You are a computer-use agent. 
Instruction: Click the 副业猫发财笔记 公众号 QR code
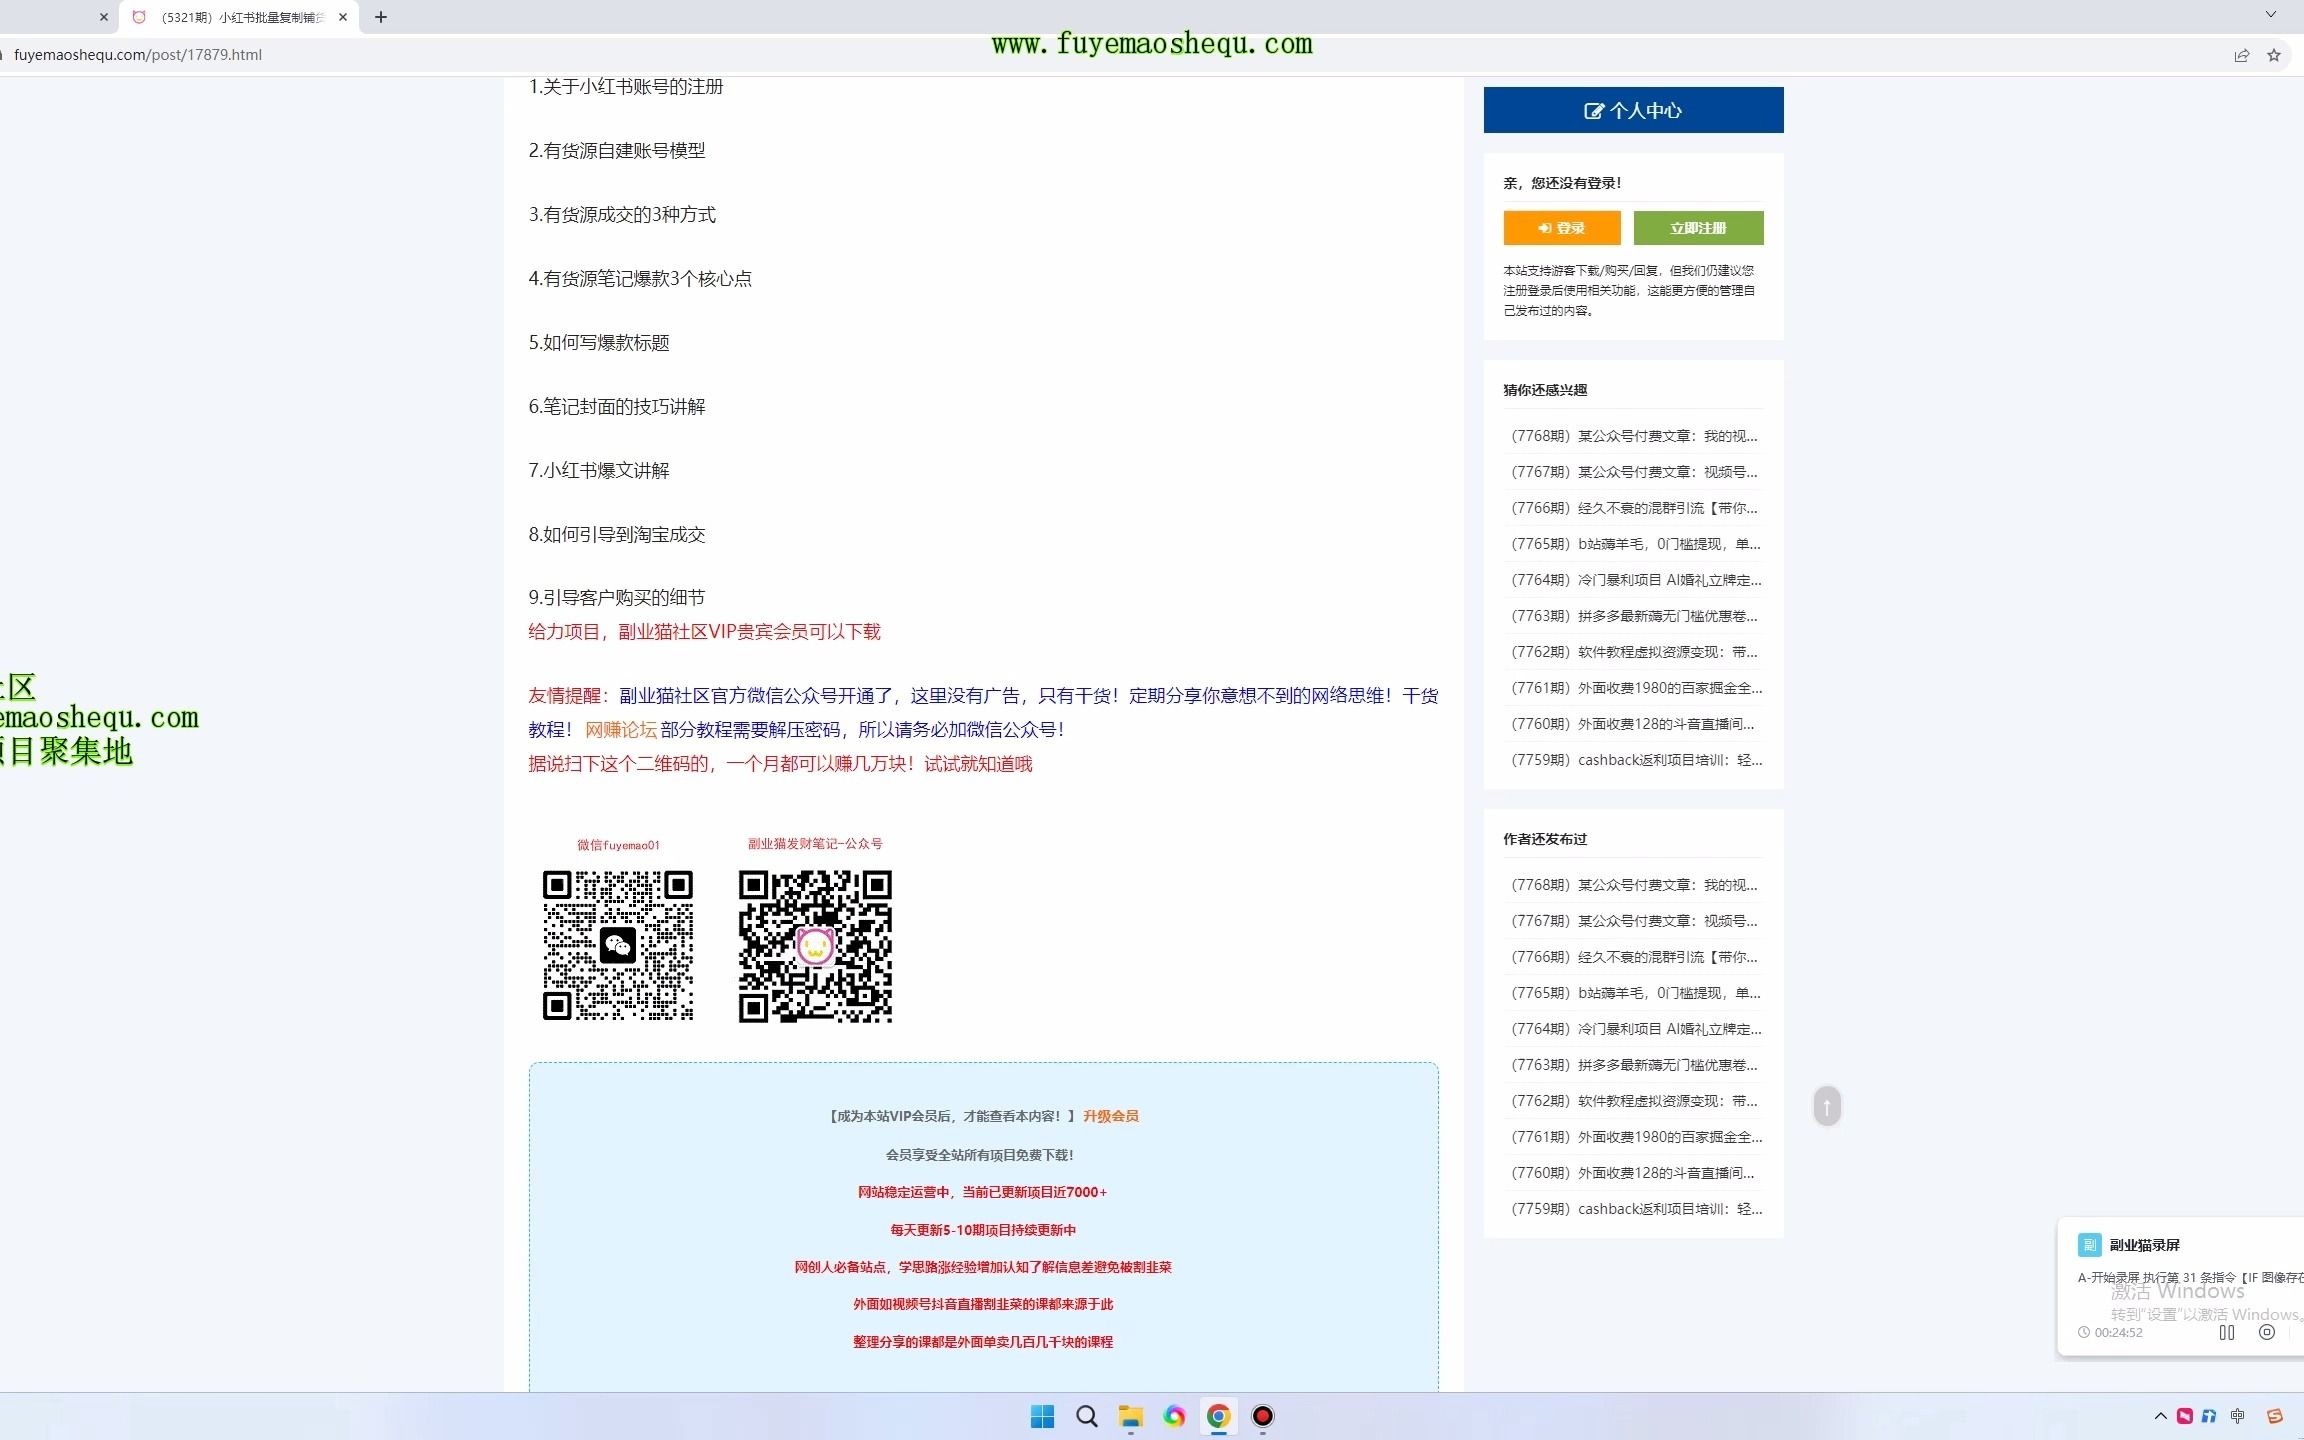815,946
